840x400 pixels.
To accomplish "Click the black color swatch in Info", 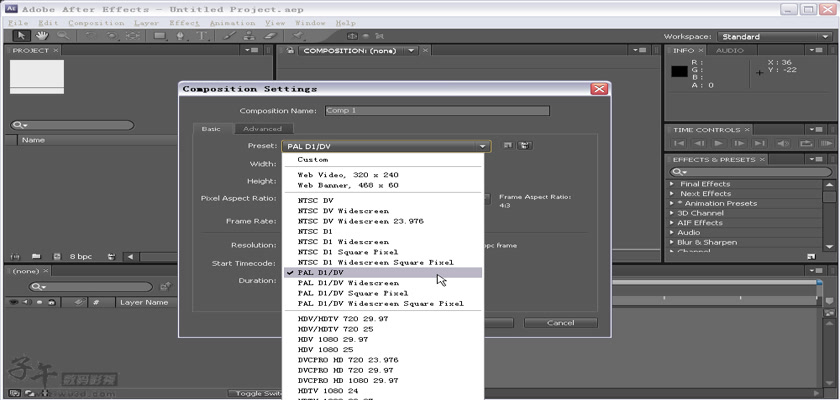I will click(680, 71).
